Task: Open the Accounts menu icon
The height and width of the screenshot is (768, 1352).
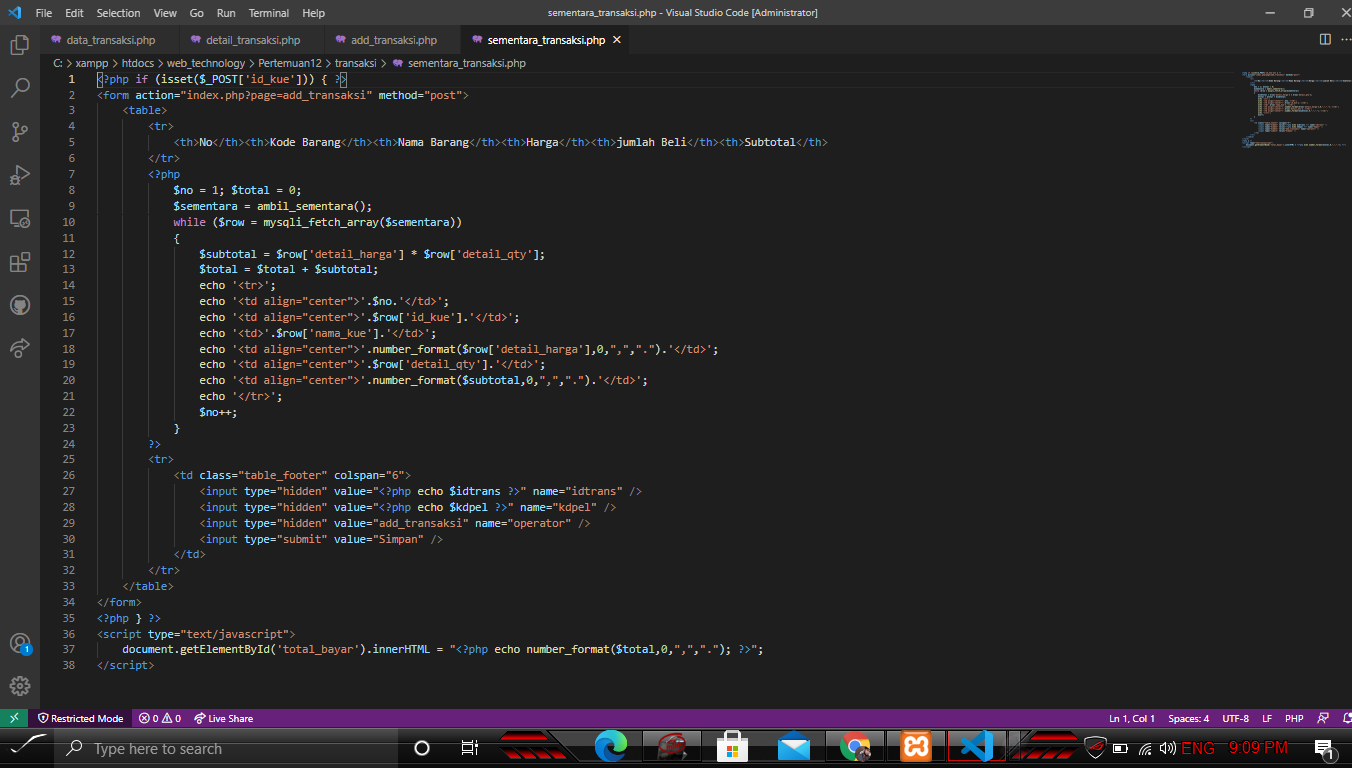Action: (20, 643)
